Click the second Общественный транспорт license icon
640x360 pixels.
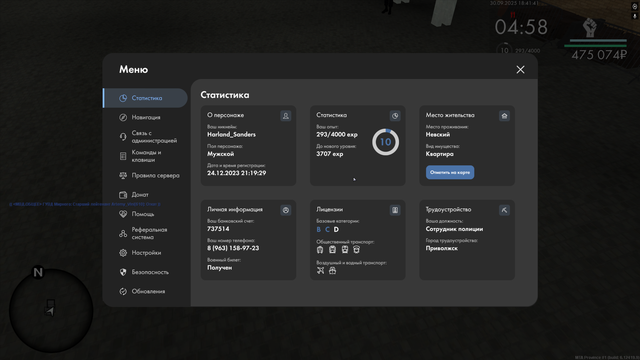click(x=332, y=249)
